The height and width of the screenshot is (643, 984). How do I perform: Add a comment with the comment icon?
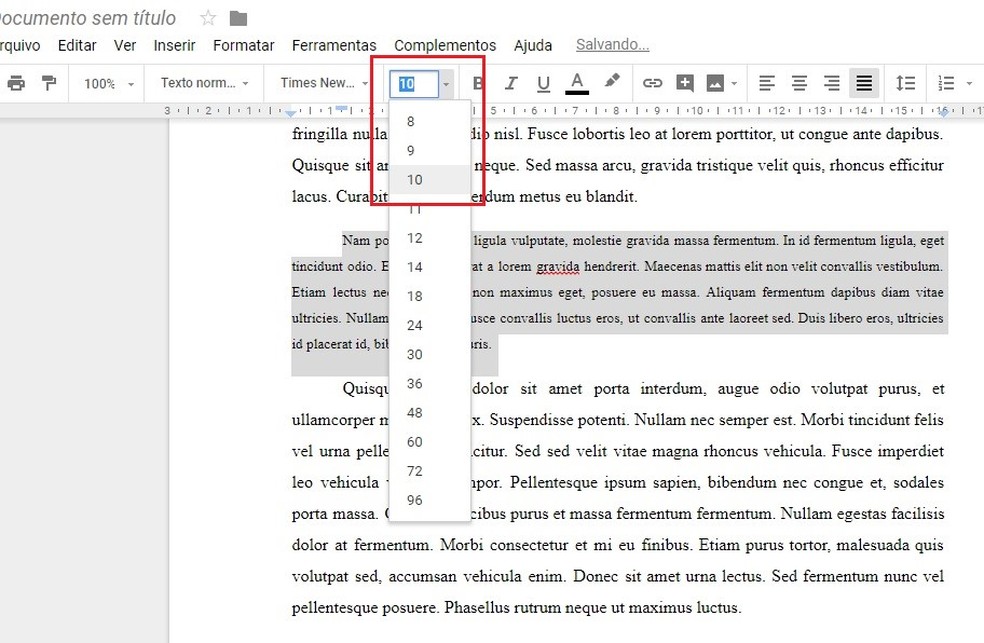(686, 83)
